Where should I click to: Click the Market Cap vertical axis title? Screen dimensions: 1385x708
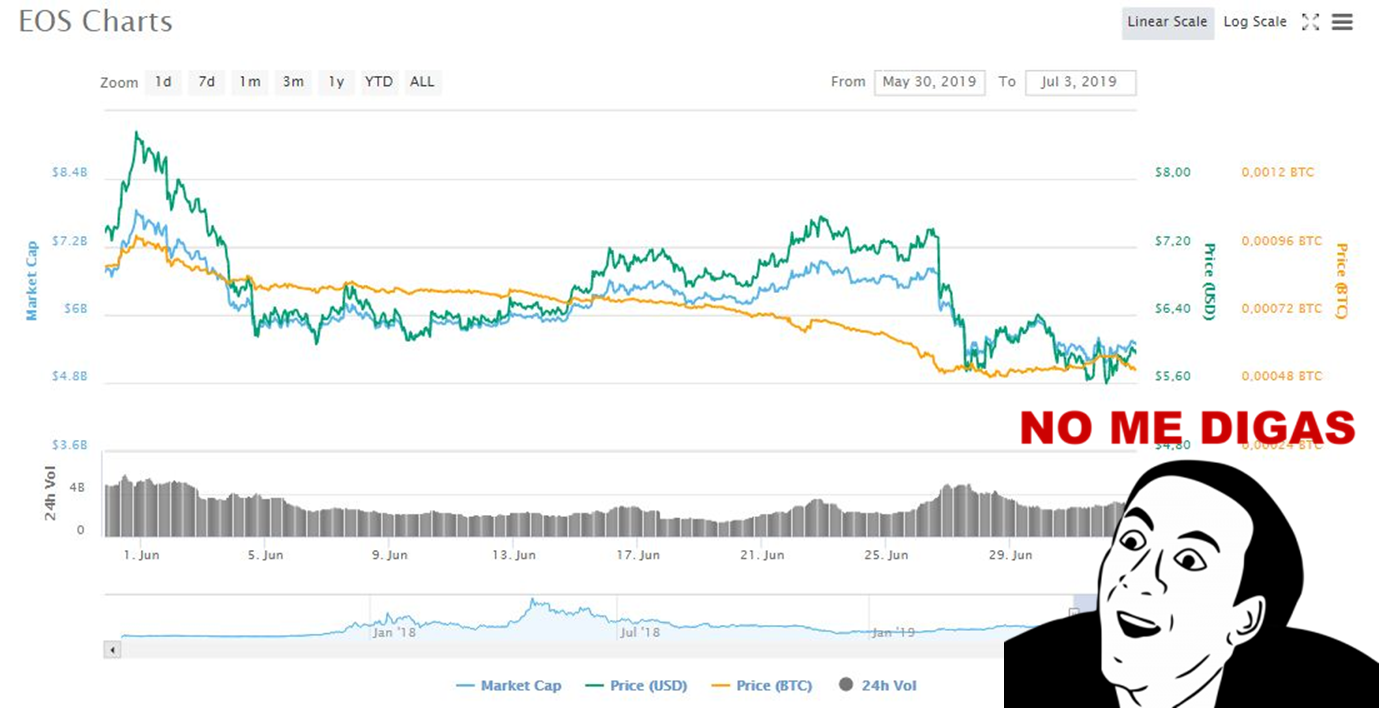coord(31,281)
